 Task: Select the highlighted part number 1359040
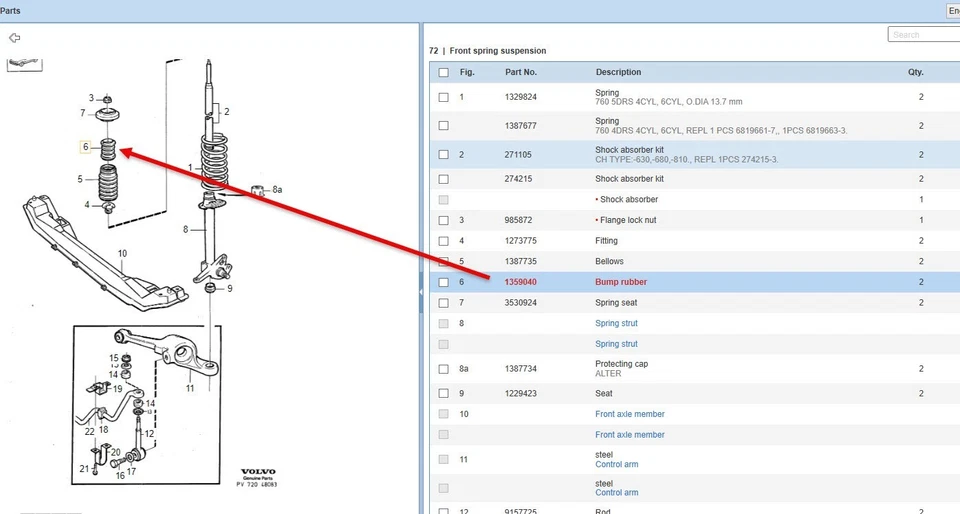[520, 282]
